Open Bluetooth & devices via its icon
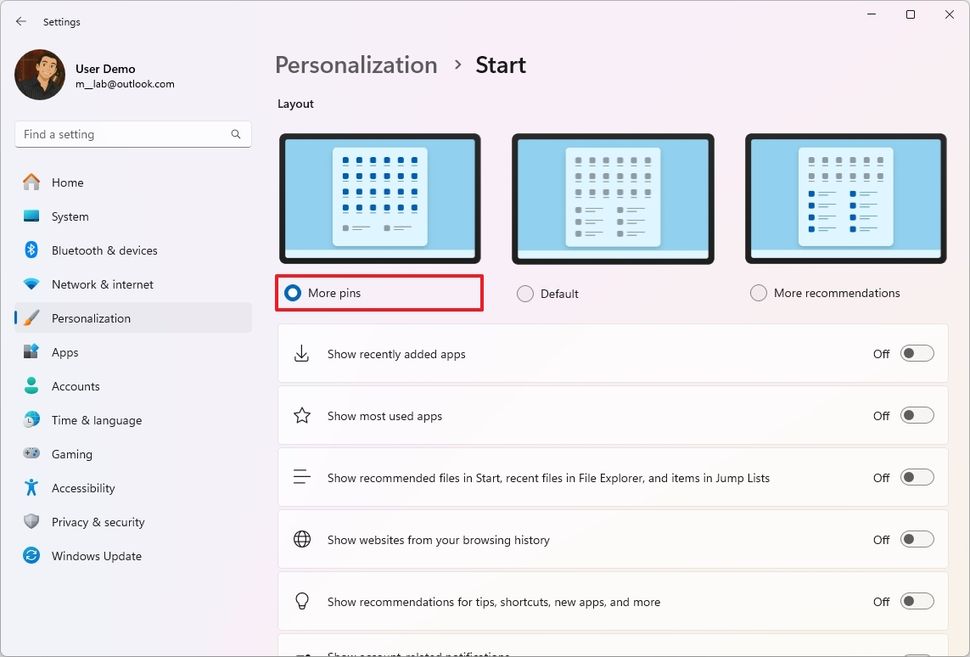The width and height of the screenshot is (970, 657). click(x=32, y=251)
